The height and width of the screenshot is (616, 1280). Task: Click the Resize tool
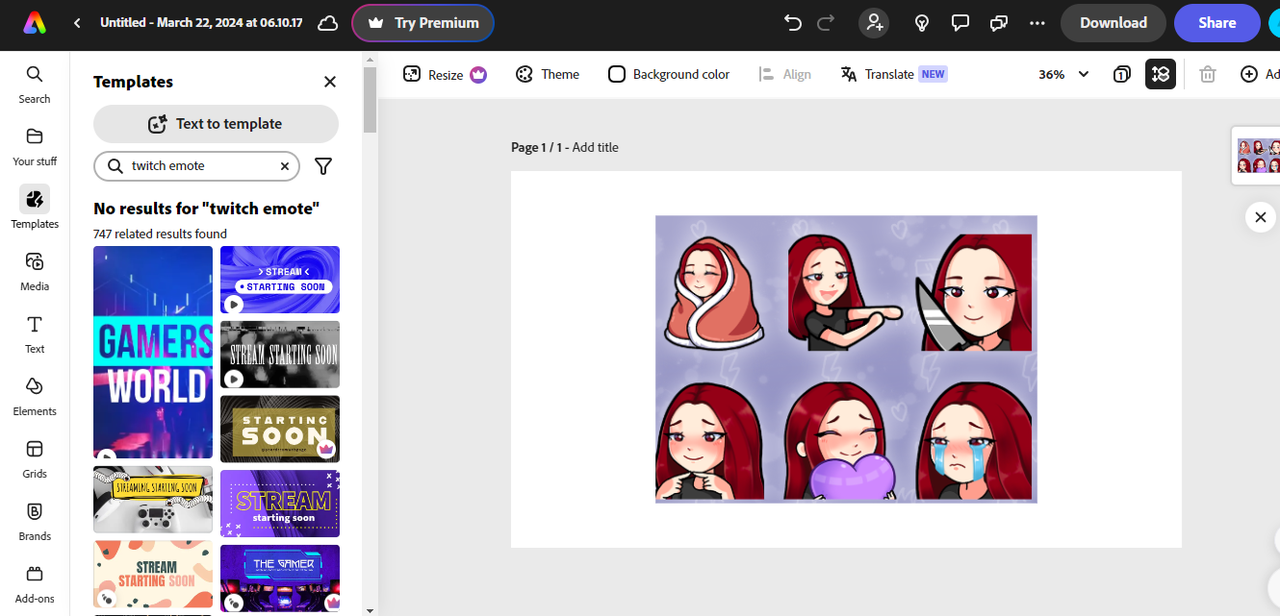pyautogui.click(x=445, y=74)
